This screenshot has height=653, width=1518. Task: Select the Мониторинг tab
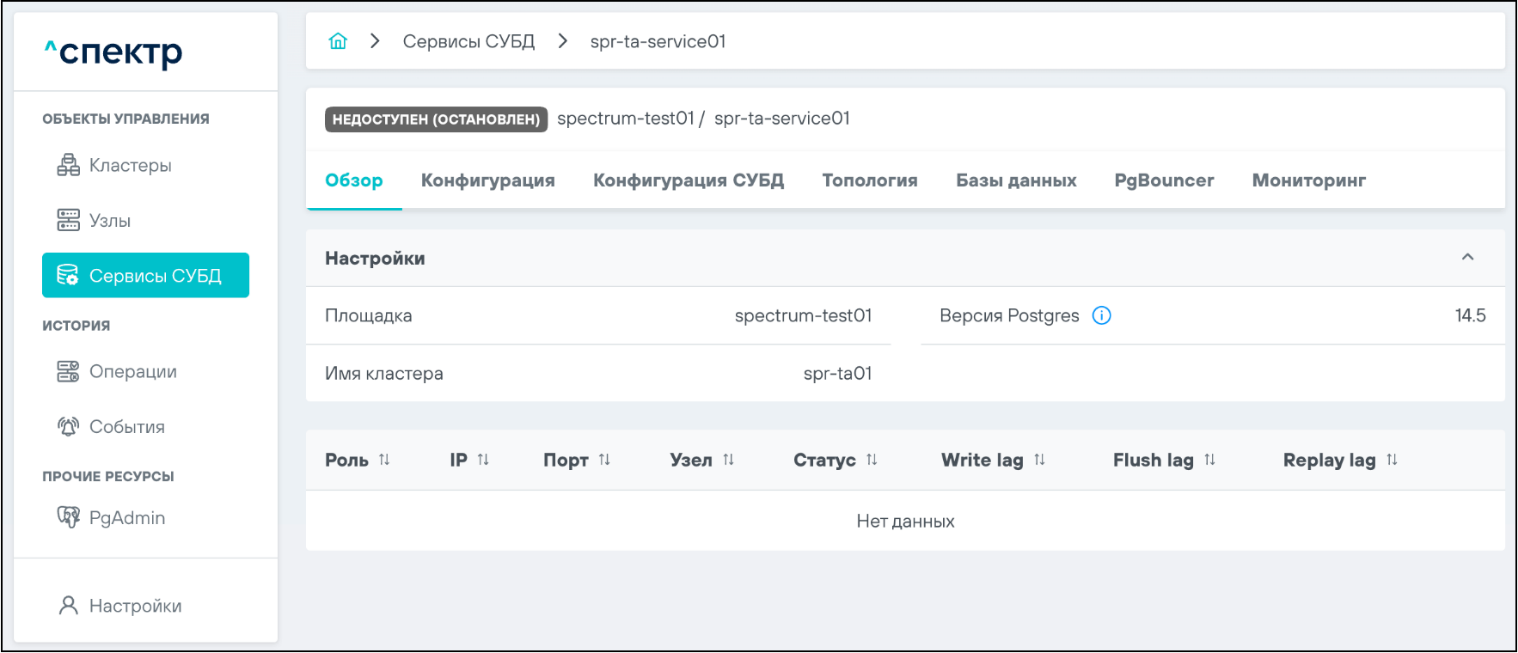[x=1308, y=181]
